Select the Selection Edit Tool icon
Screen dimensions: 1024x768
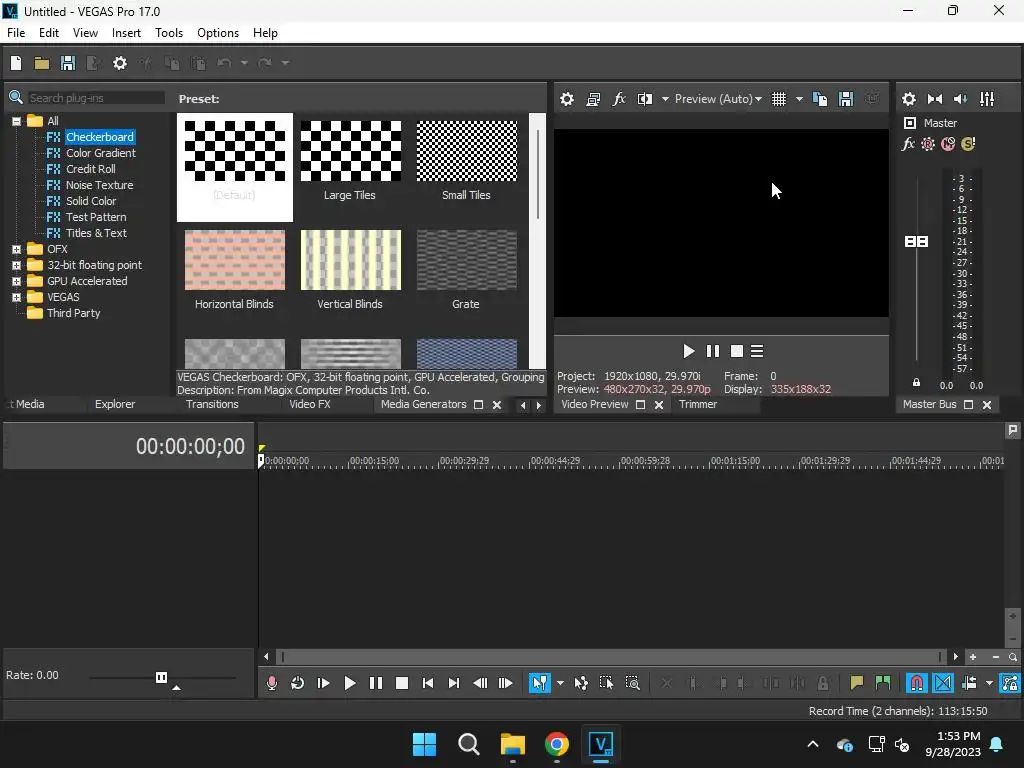[607, 683]
